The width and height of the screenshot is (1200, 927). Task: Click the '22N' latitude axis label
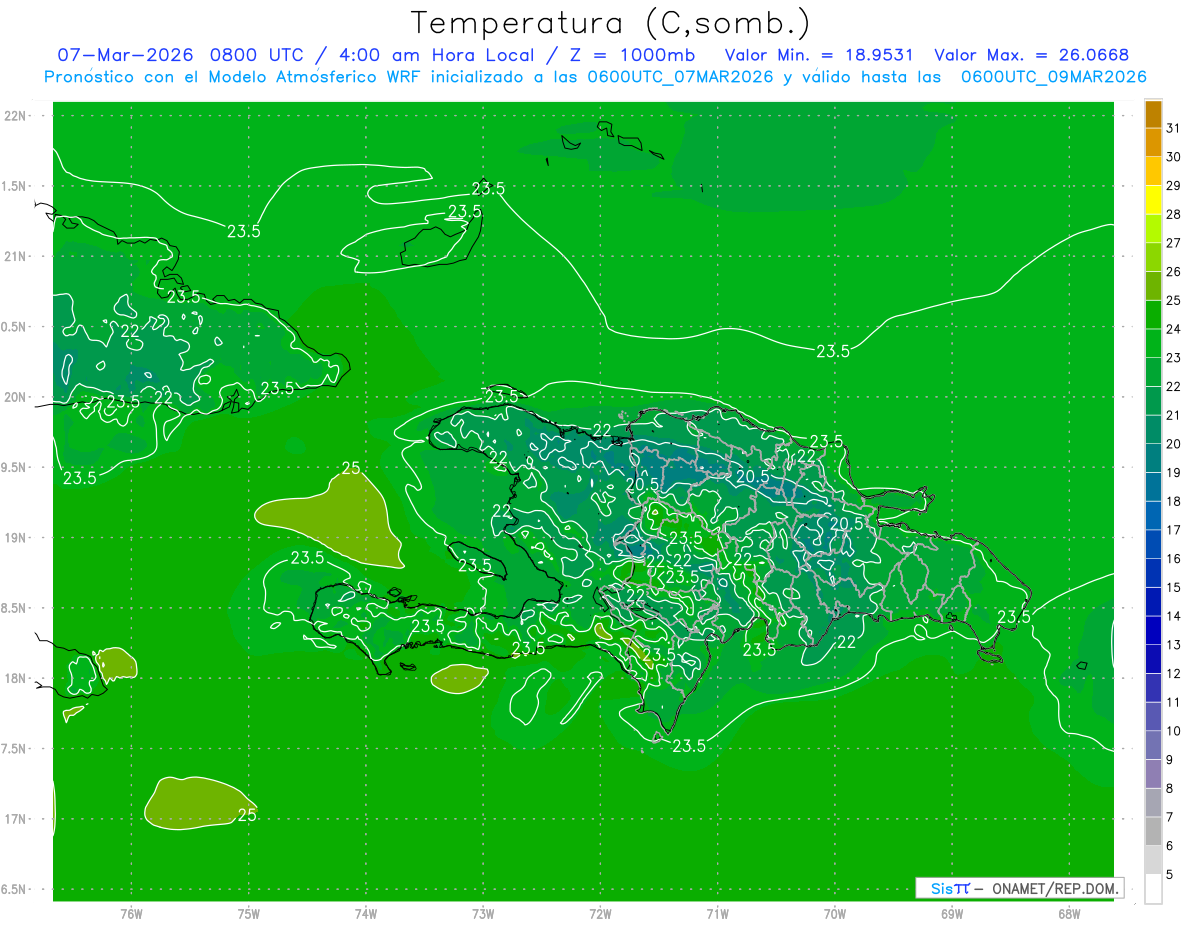(17, 116)
